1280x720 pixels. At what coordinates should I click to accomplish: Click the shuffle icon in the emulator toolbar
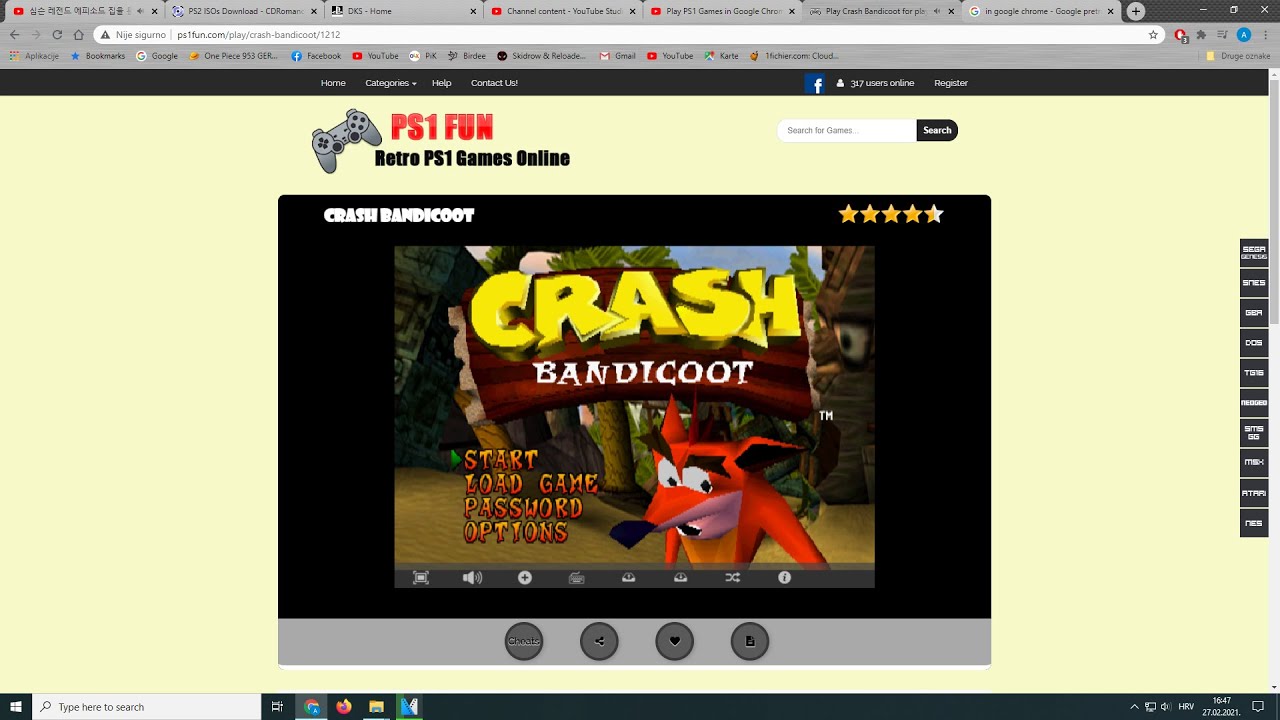pyautogui.click(x=733, y=578)
